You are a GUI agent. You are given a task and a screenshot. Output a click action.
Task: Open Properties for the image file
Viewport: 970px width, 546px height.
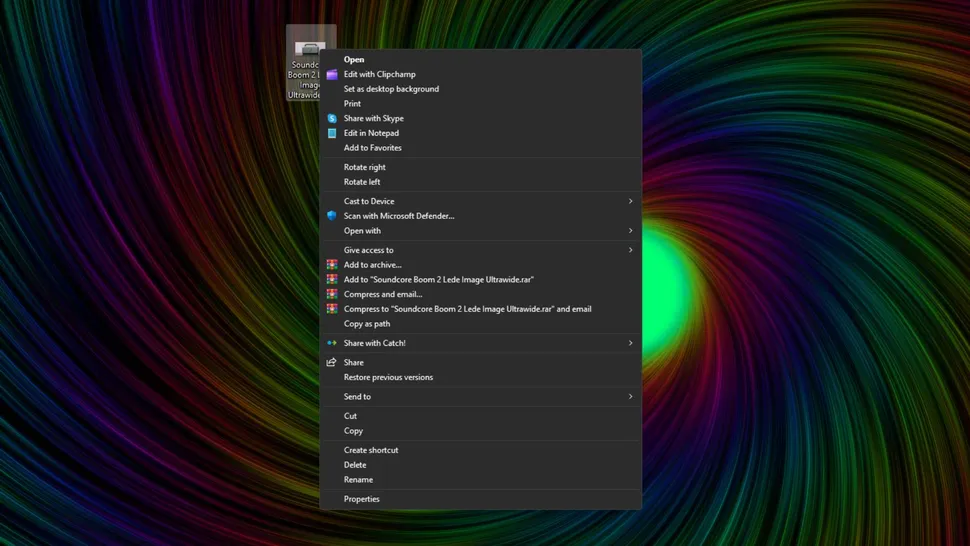pos(361,499)
